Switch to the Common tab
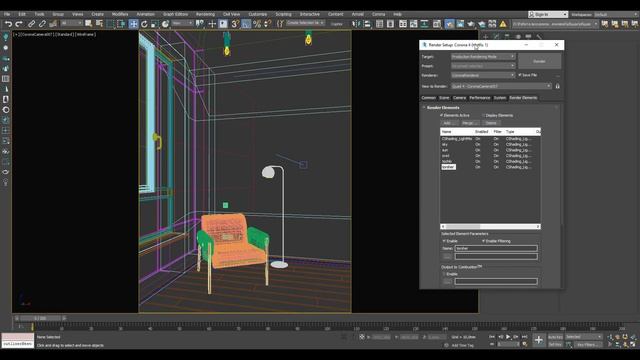The width and height of the screenshot is (640, 360). point(429,98)
